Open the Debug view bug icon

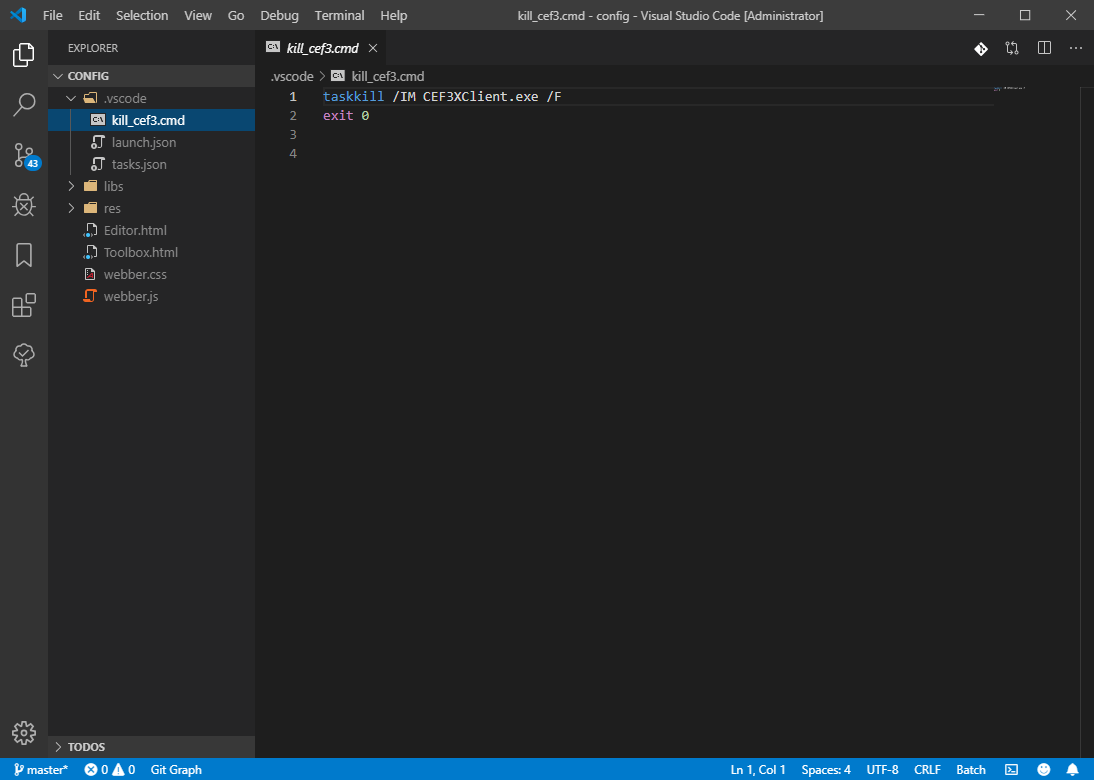24,205
